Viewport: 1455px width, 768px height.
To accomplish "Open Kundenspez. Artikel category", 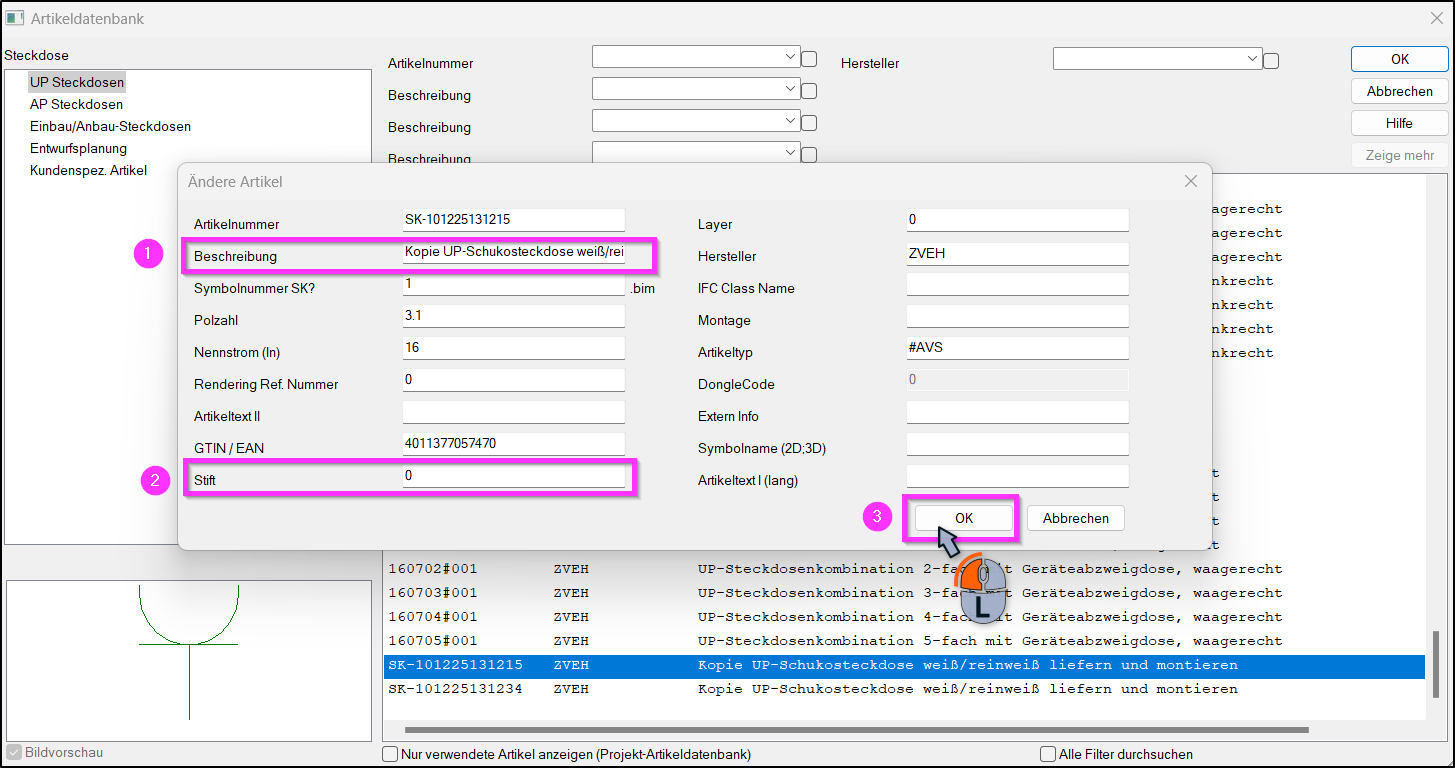I will (x=88, y=171).
